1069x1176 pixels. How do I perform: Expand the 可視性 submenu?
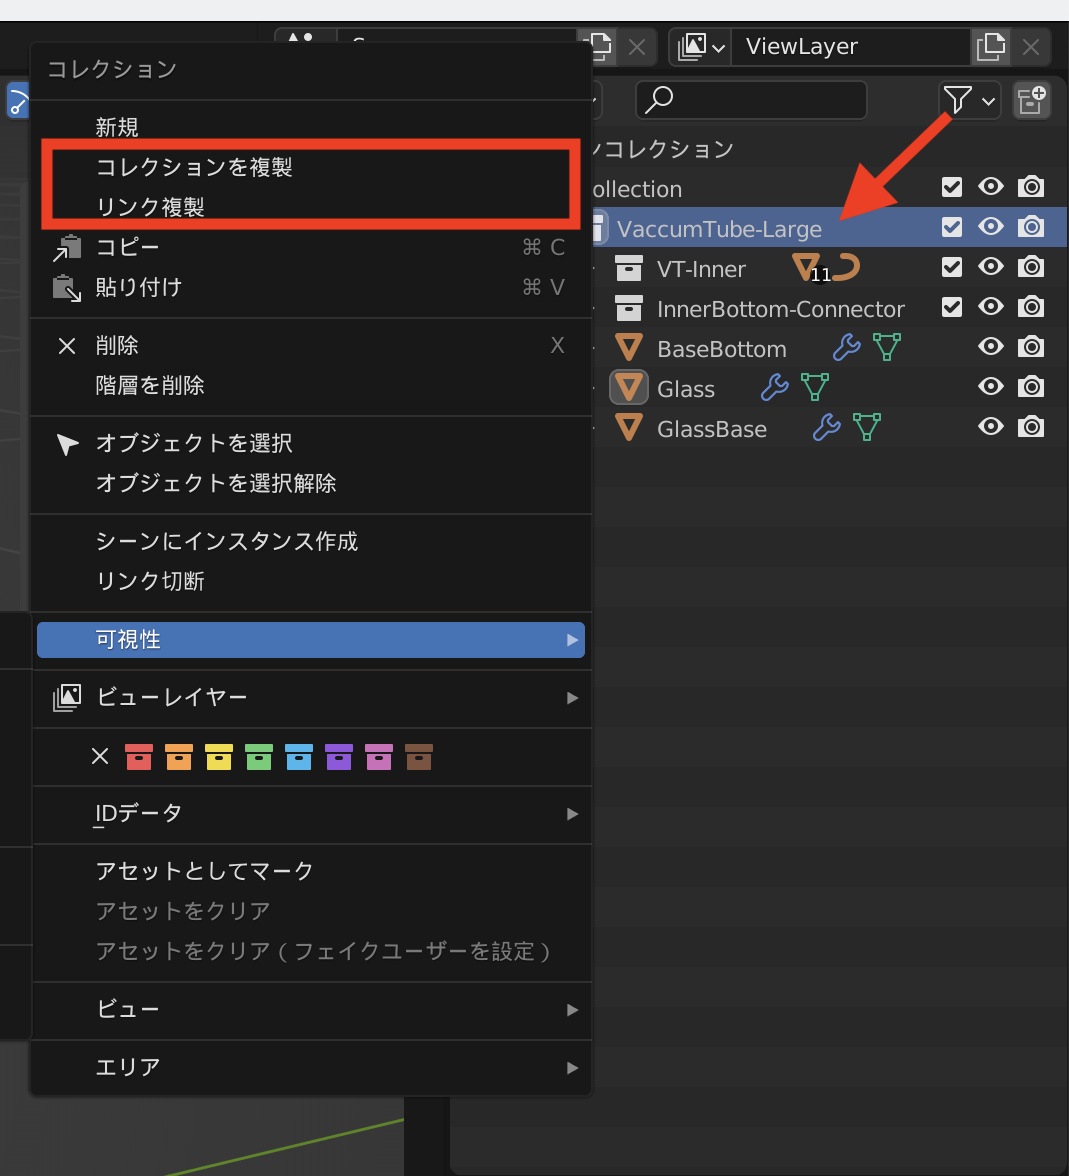(310, 640)
